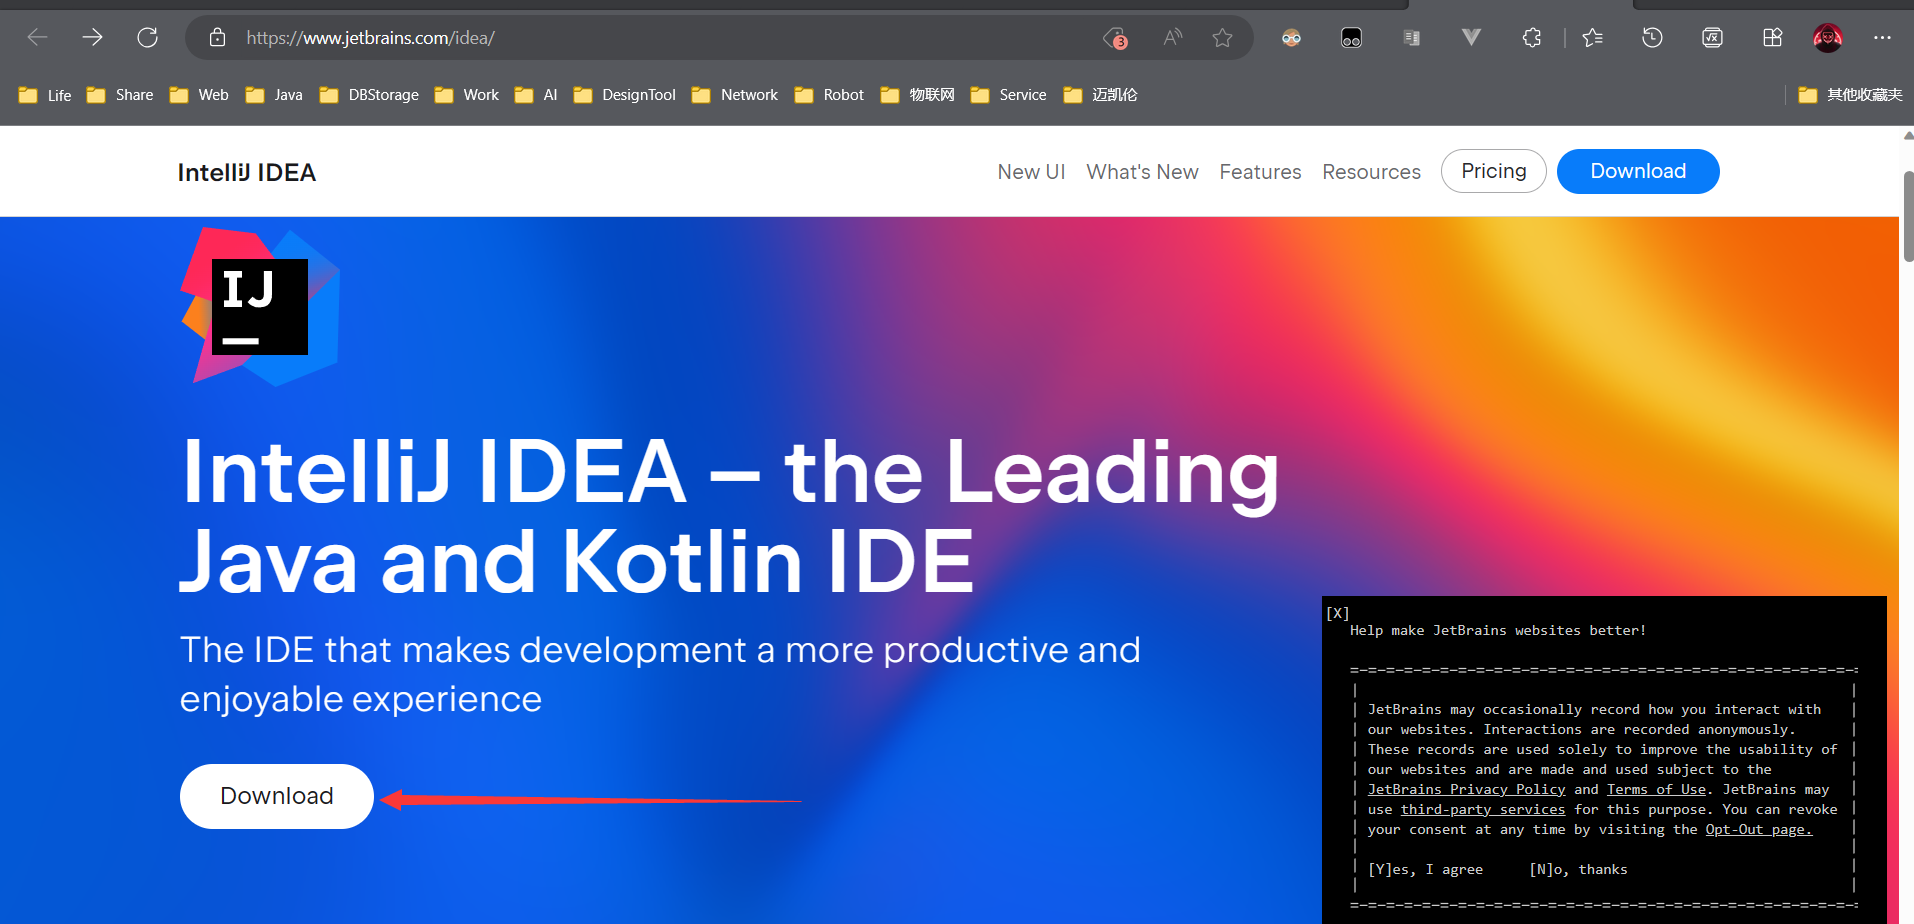Go back to the previous page
The image size is (1914, 924).
(x=38, y=38)
